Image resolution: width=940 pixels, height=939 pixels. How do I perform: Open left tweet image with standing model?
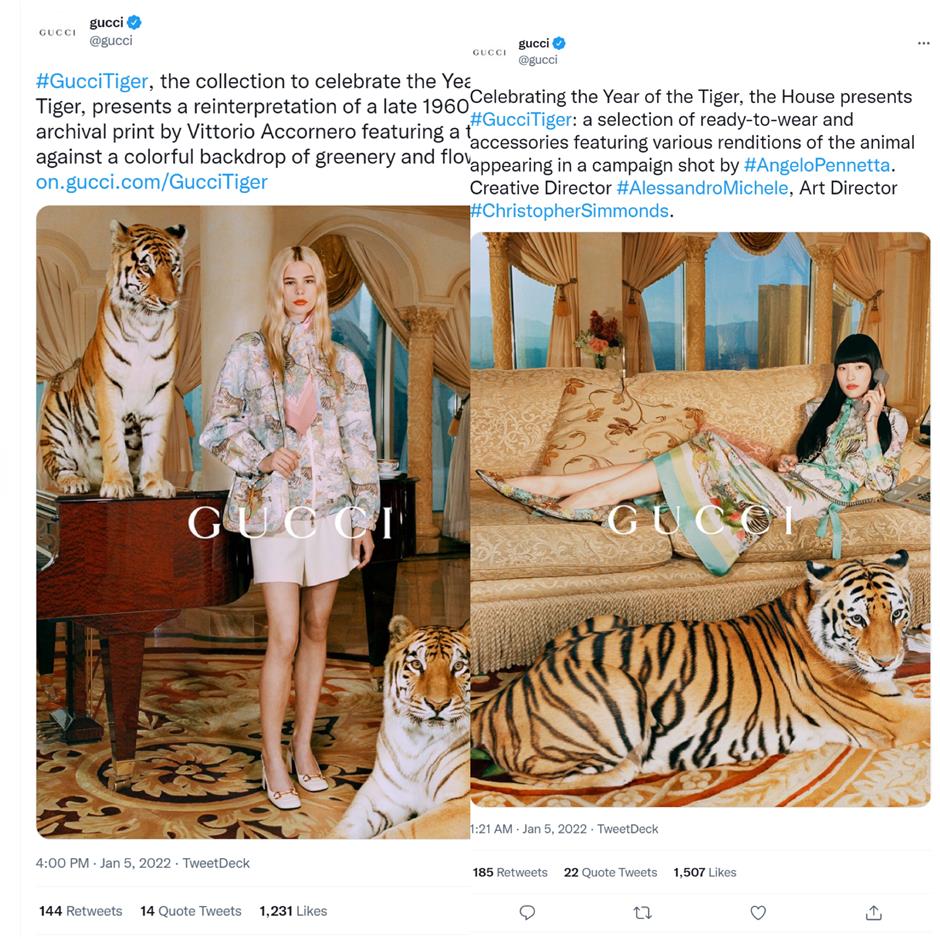pos(252,522)
